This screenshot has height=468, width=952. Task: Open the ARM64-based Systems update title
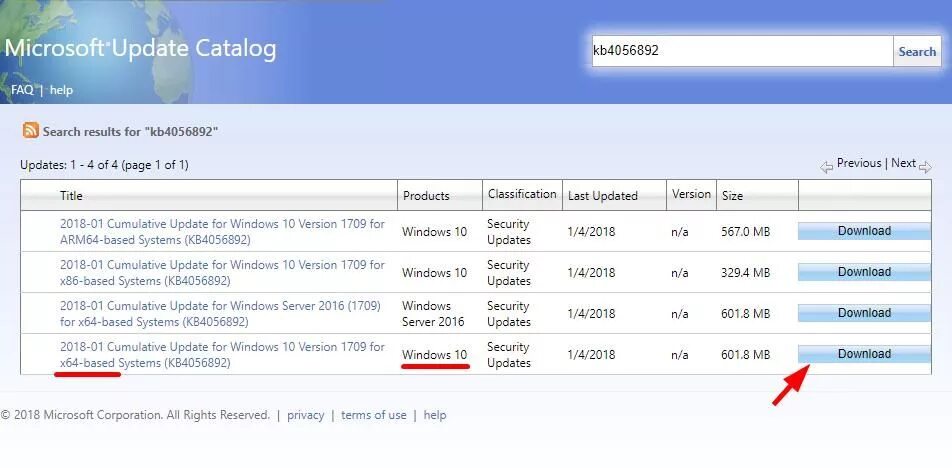click(222, 231)
